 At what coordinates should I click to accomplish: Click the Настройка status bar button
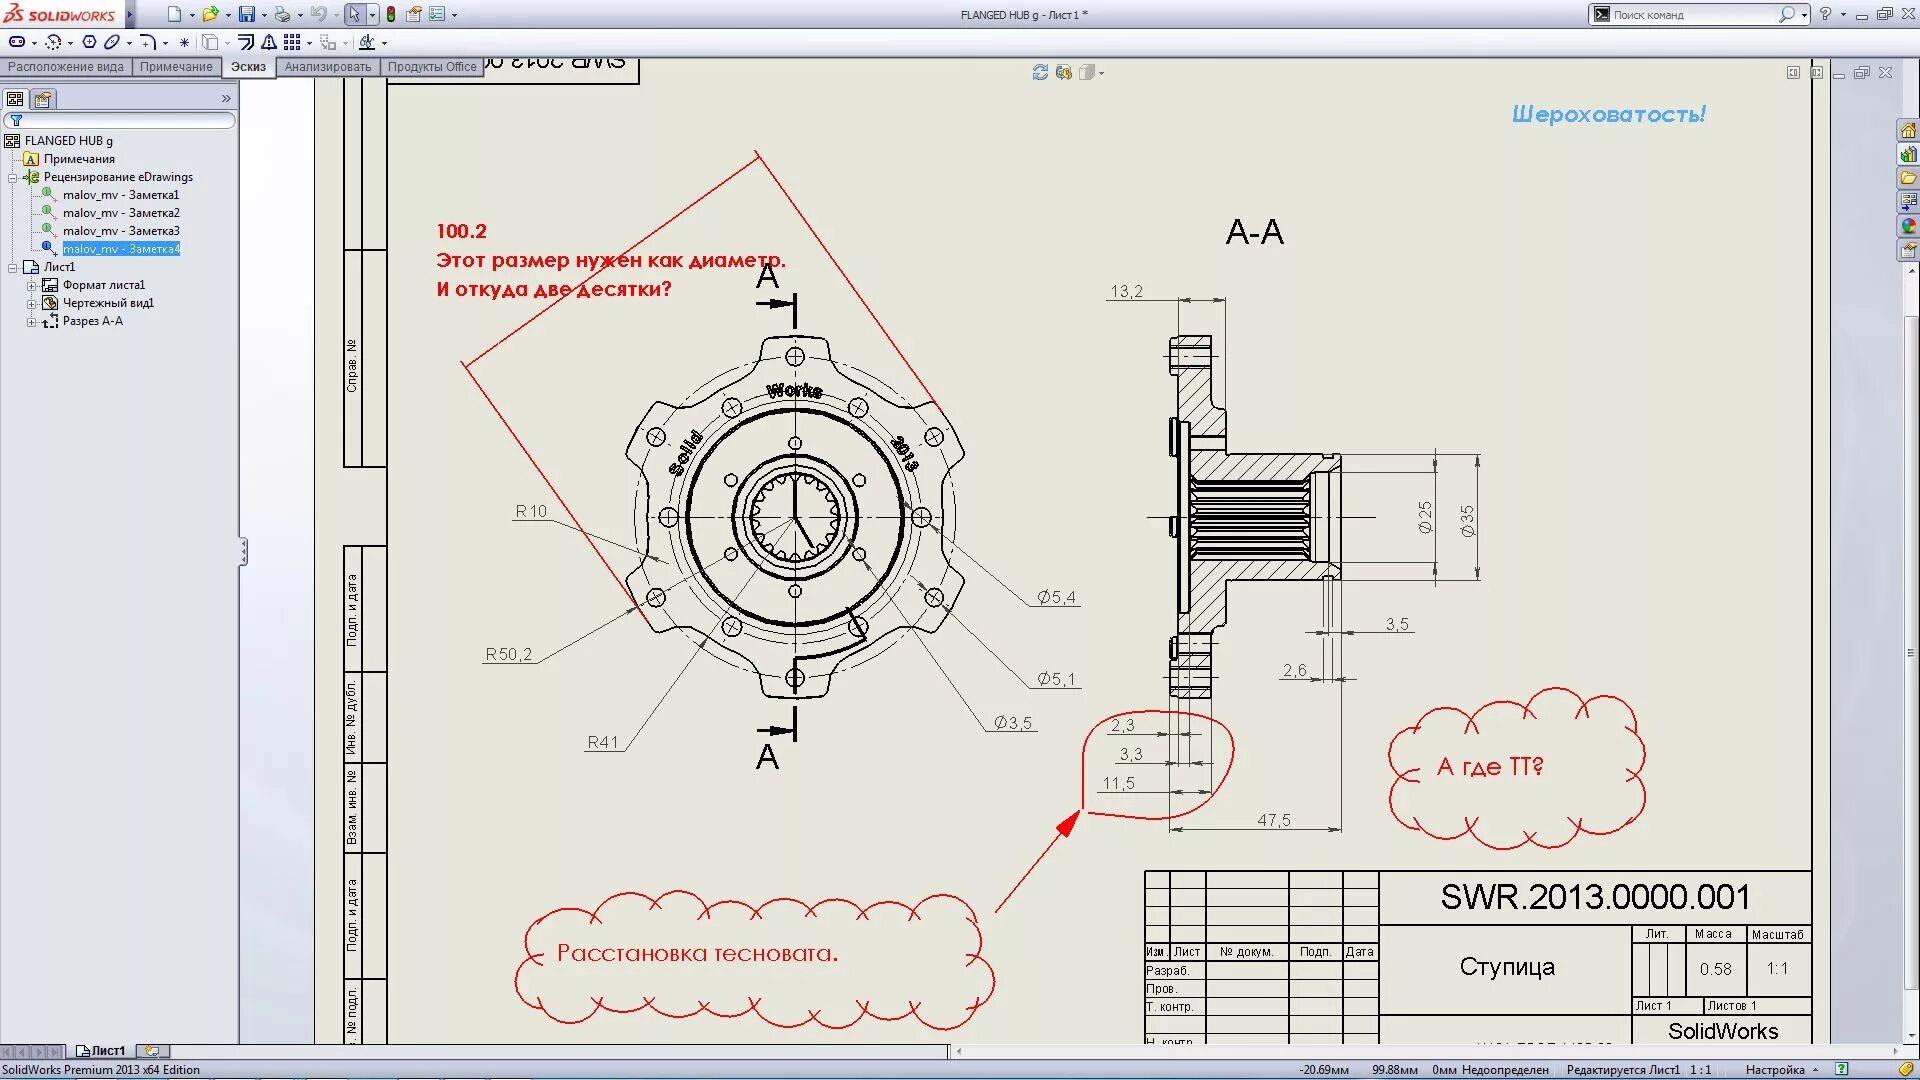tap(1775, 1069)
